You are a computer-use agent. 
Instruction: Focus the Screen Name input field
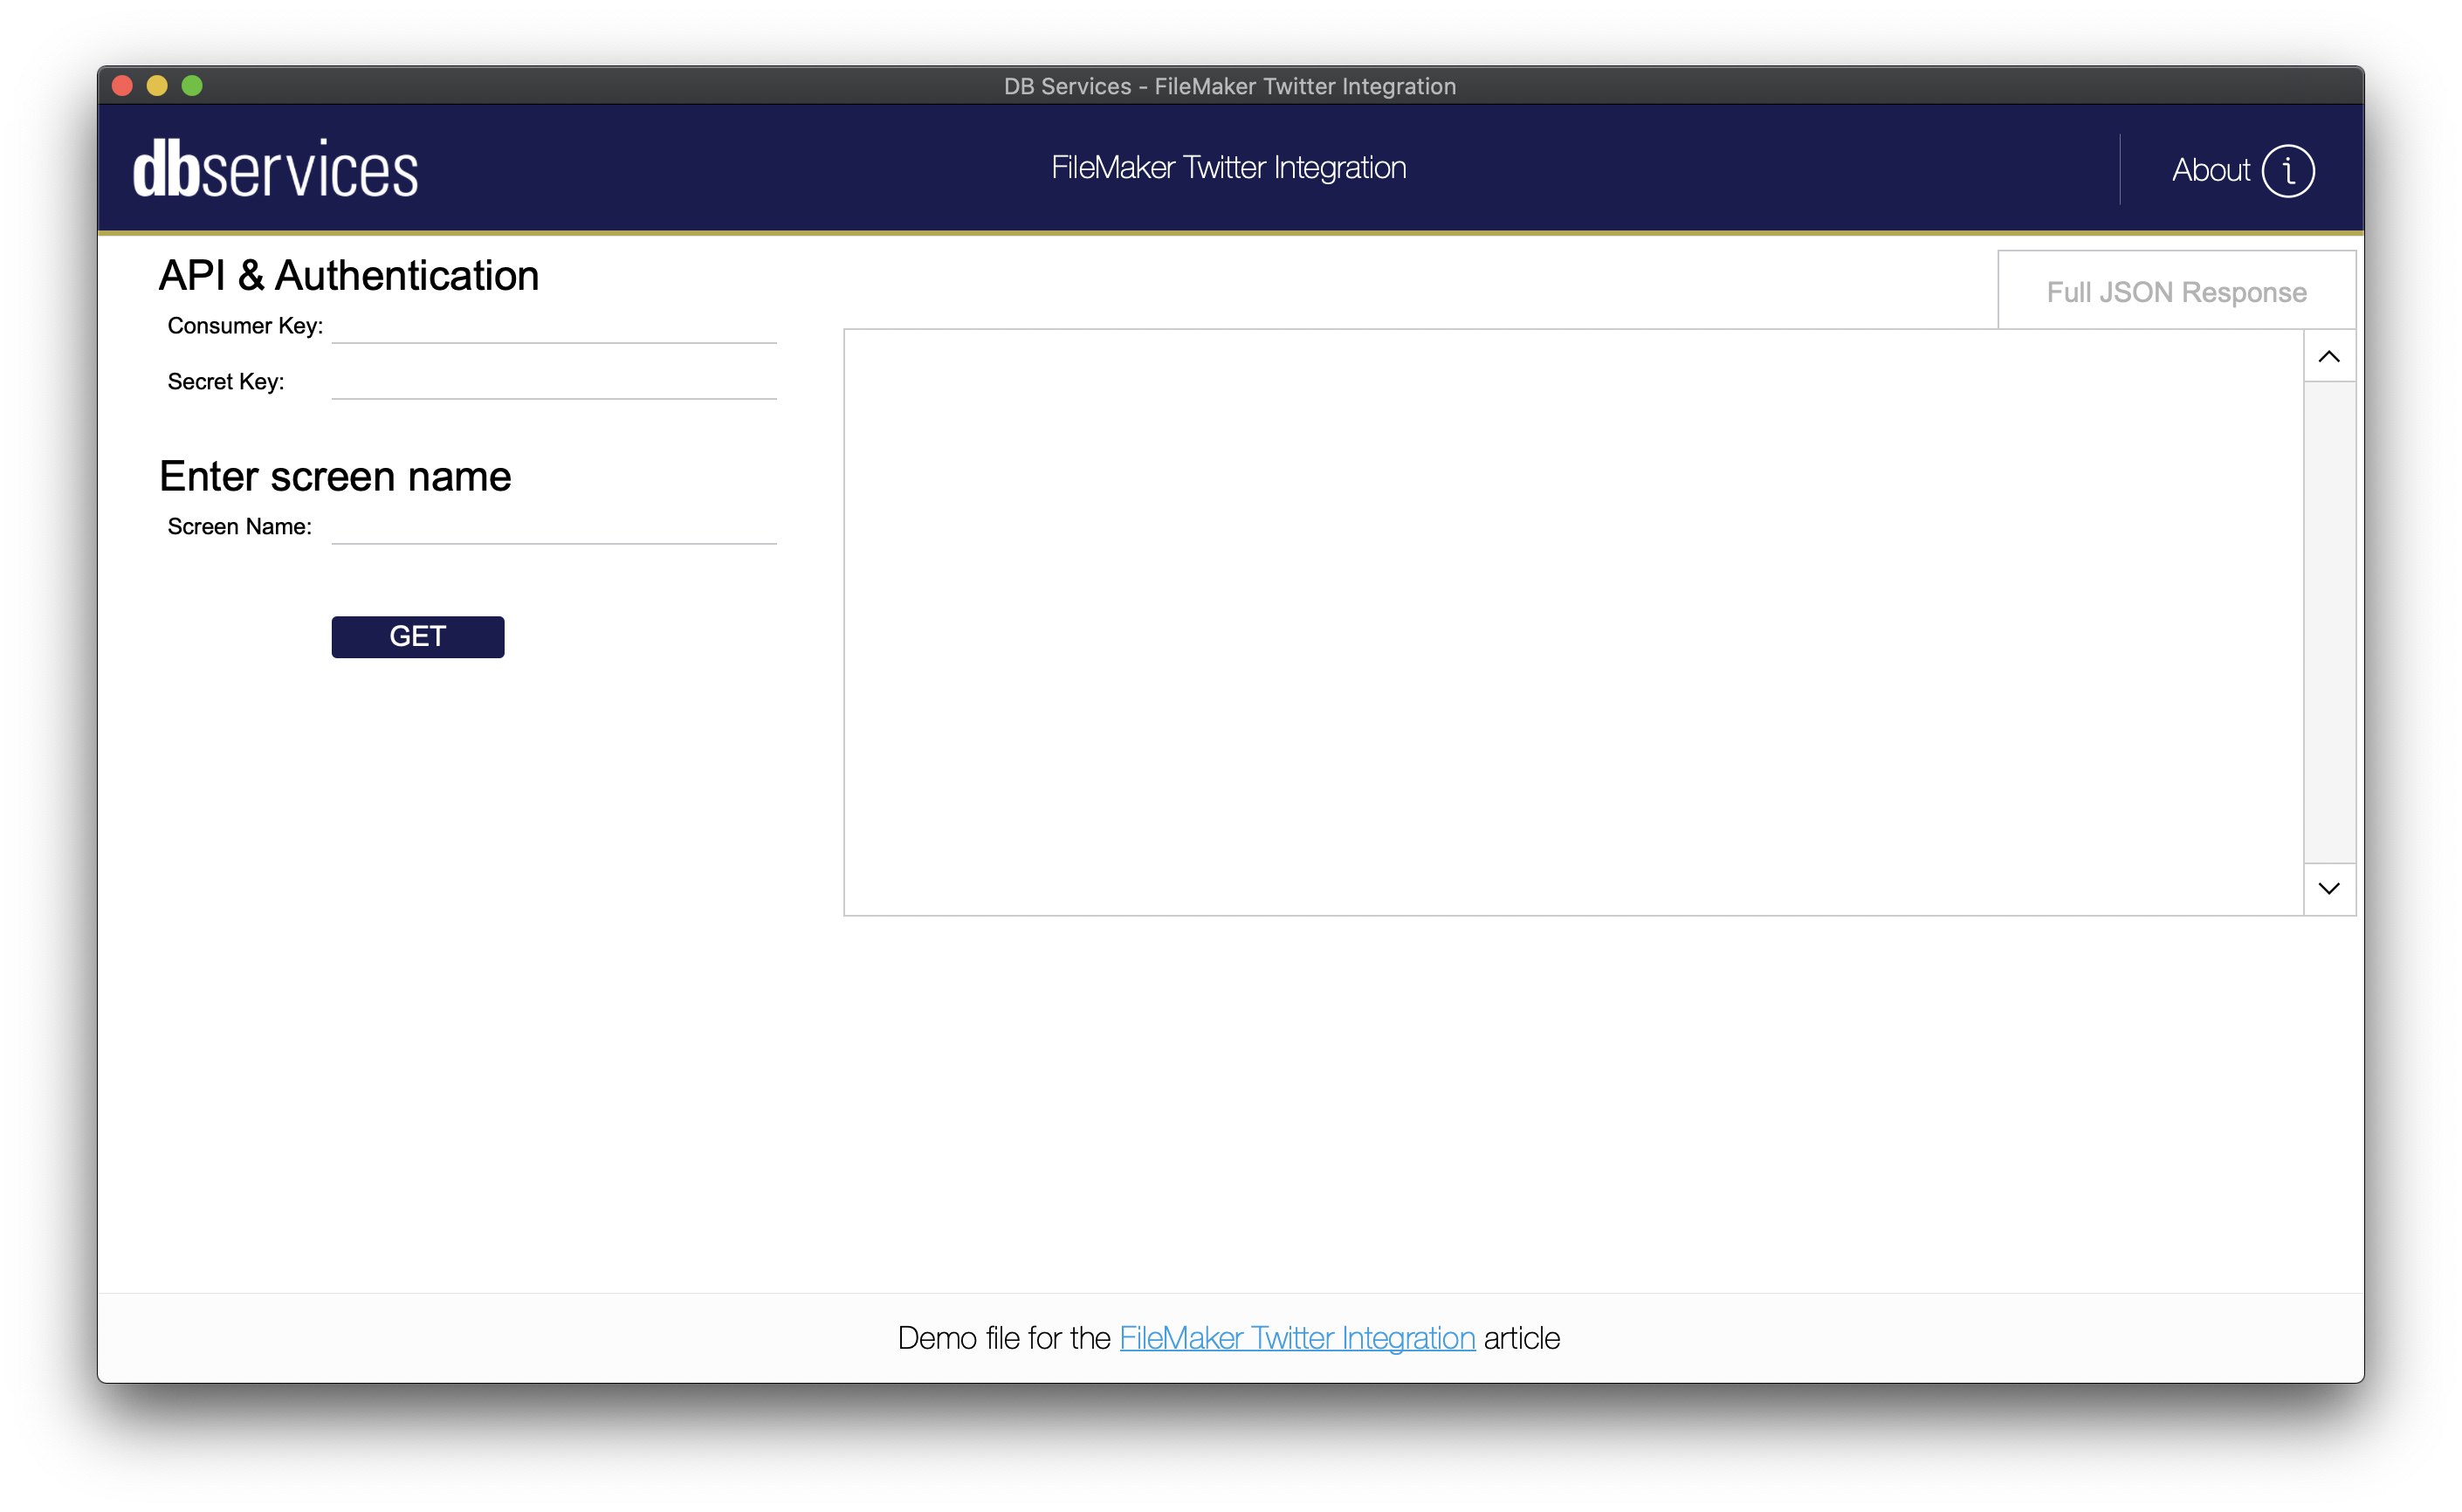[554, 527]
